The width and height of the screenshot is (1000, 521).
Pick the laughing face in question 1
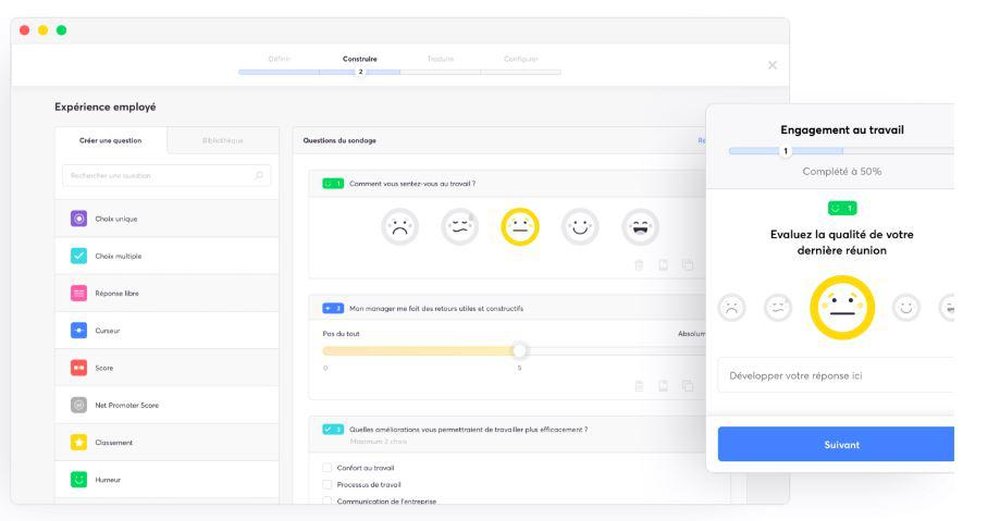point(640,227)
